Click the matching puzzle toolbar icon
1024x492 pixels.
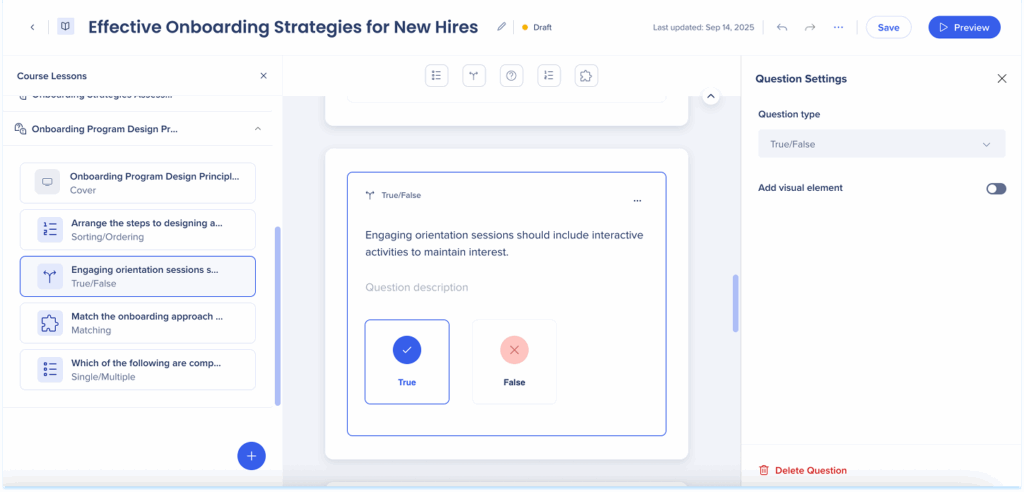[x=587, y=76]
